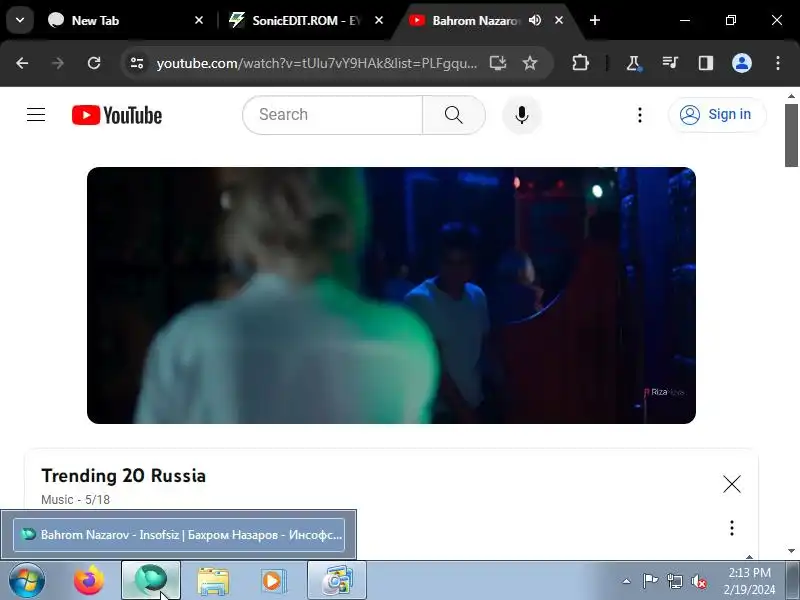Viewport: 800px width, 600px height.
Task: Open Windows Media Player taskbar icon
Action: pyautogui.click(x=274, y=581)
